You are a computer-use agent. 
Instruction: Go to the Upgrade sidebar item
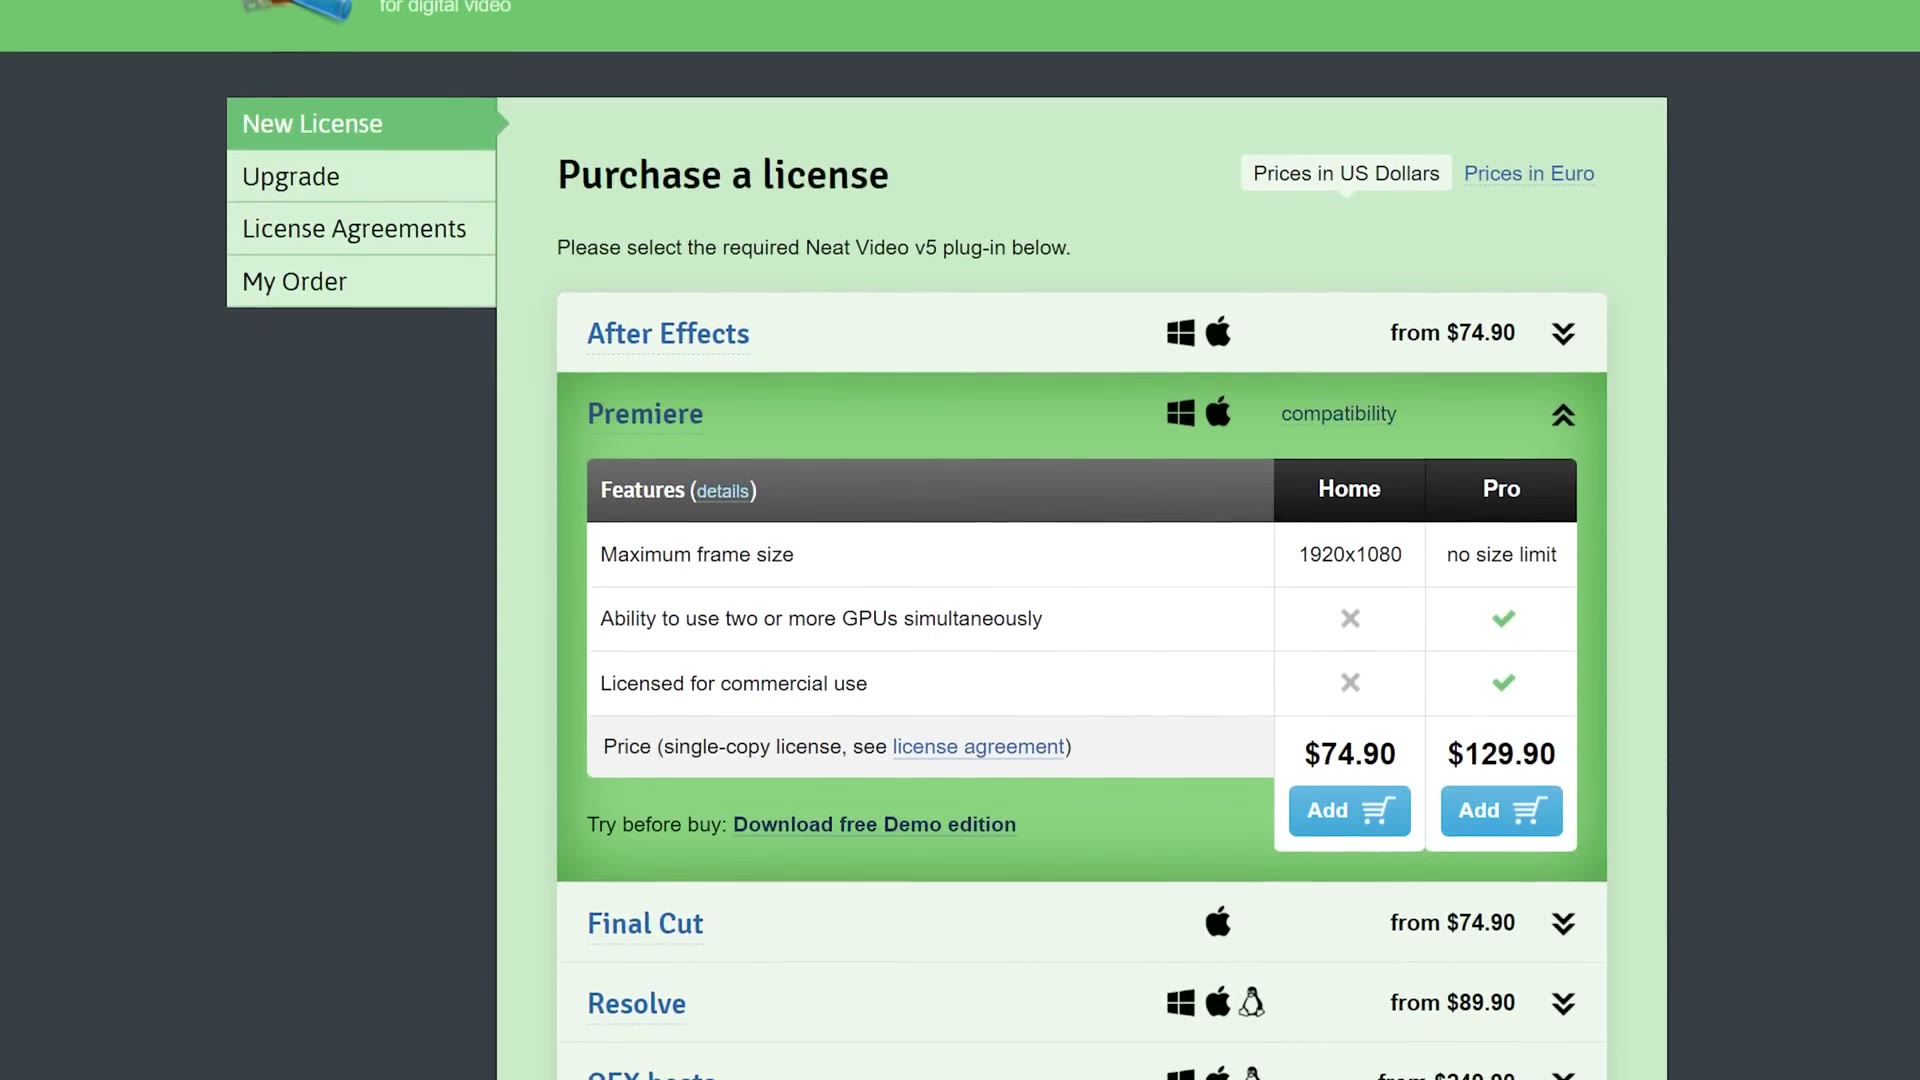[362, 177]
